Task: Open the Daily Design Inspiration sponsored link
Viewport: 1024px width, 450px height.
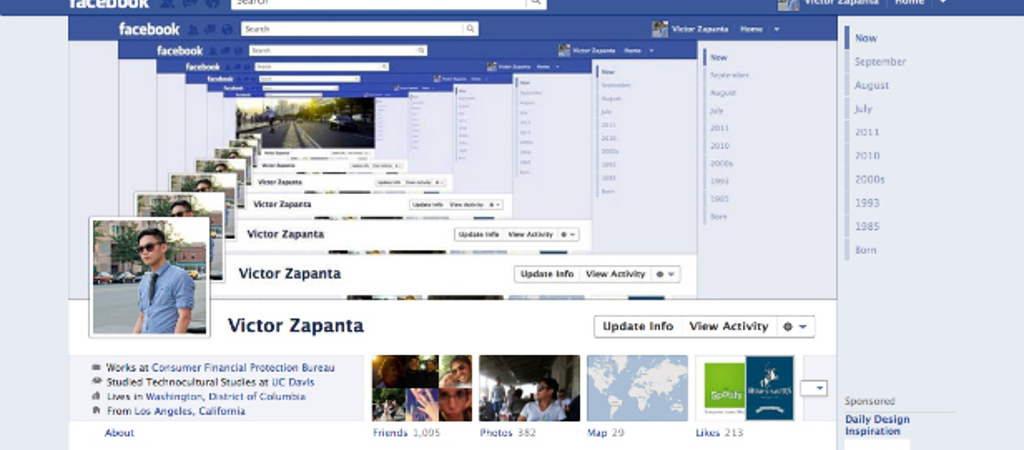Action: point(877,425)
